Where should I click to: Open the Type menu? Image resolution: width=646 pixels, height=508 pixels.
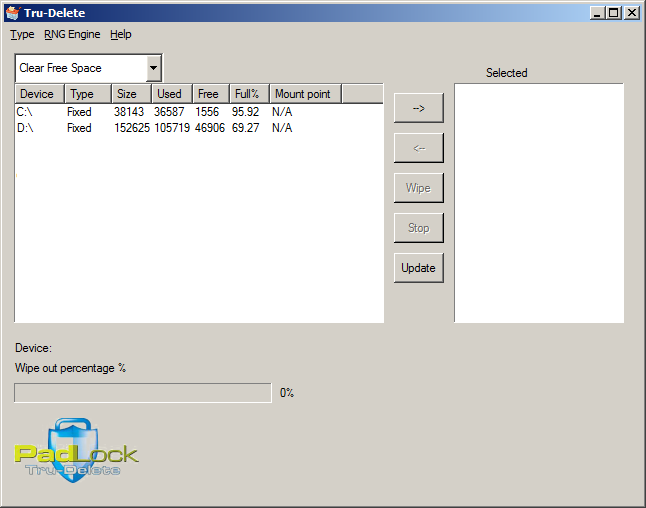coord(22,34)
